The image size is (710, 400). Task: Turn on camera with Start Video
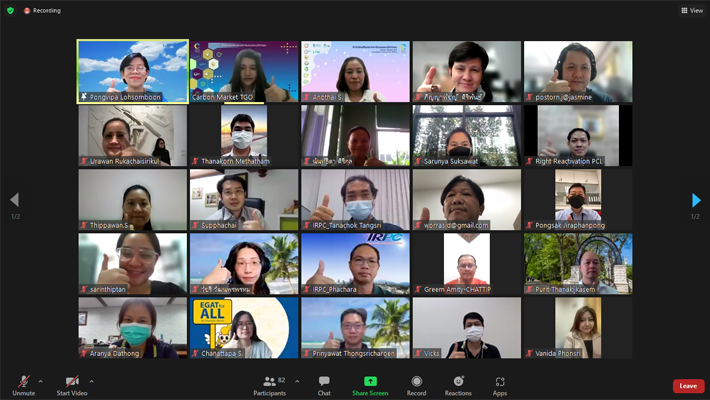[x=72, y=385]
